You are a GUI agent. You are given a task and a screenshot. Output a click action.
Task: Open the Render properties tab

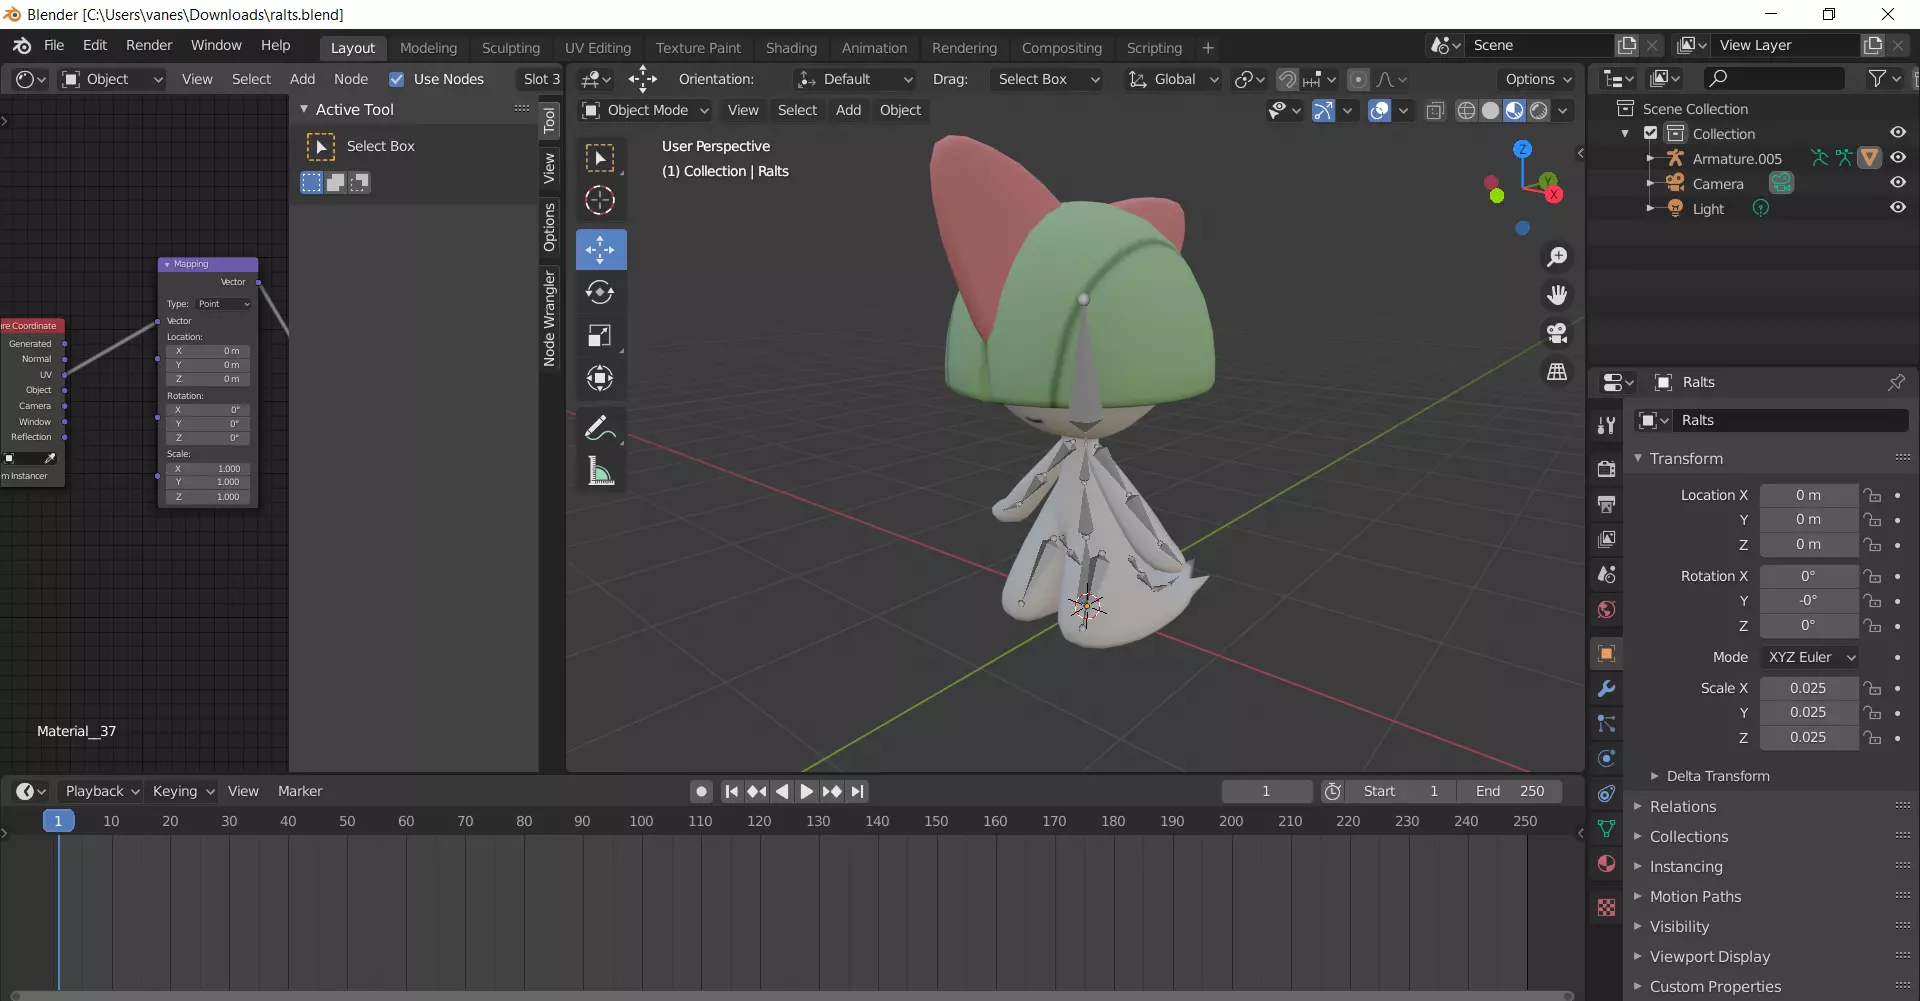click(1606, 468)
